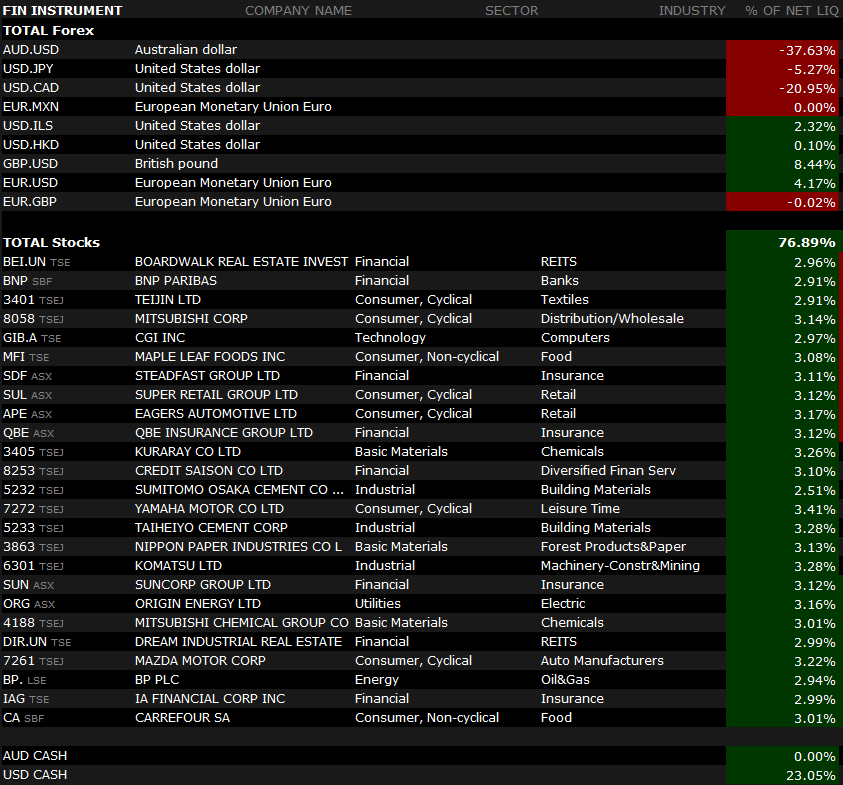Screen dimensions: 843x785
Task: Click CARREFOUR SA company name
Action: tap(182, 718)
